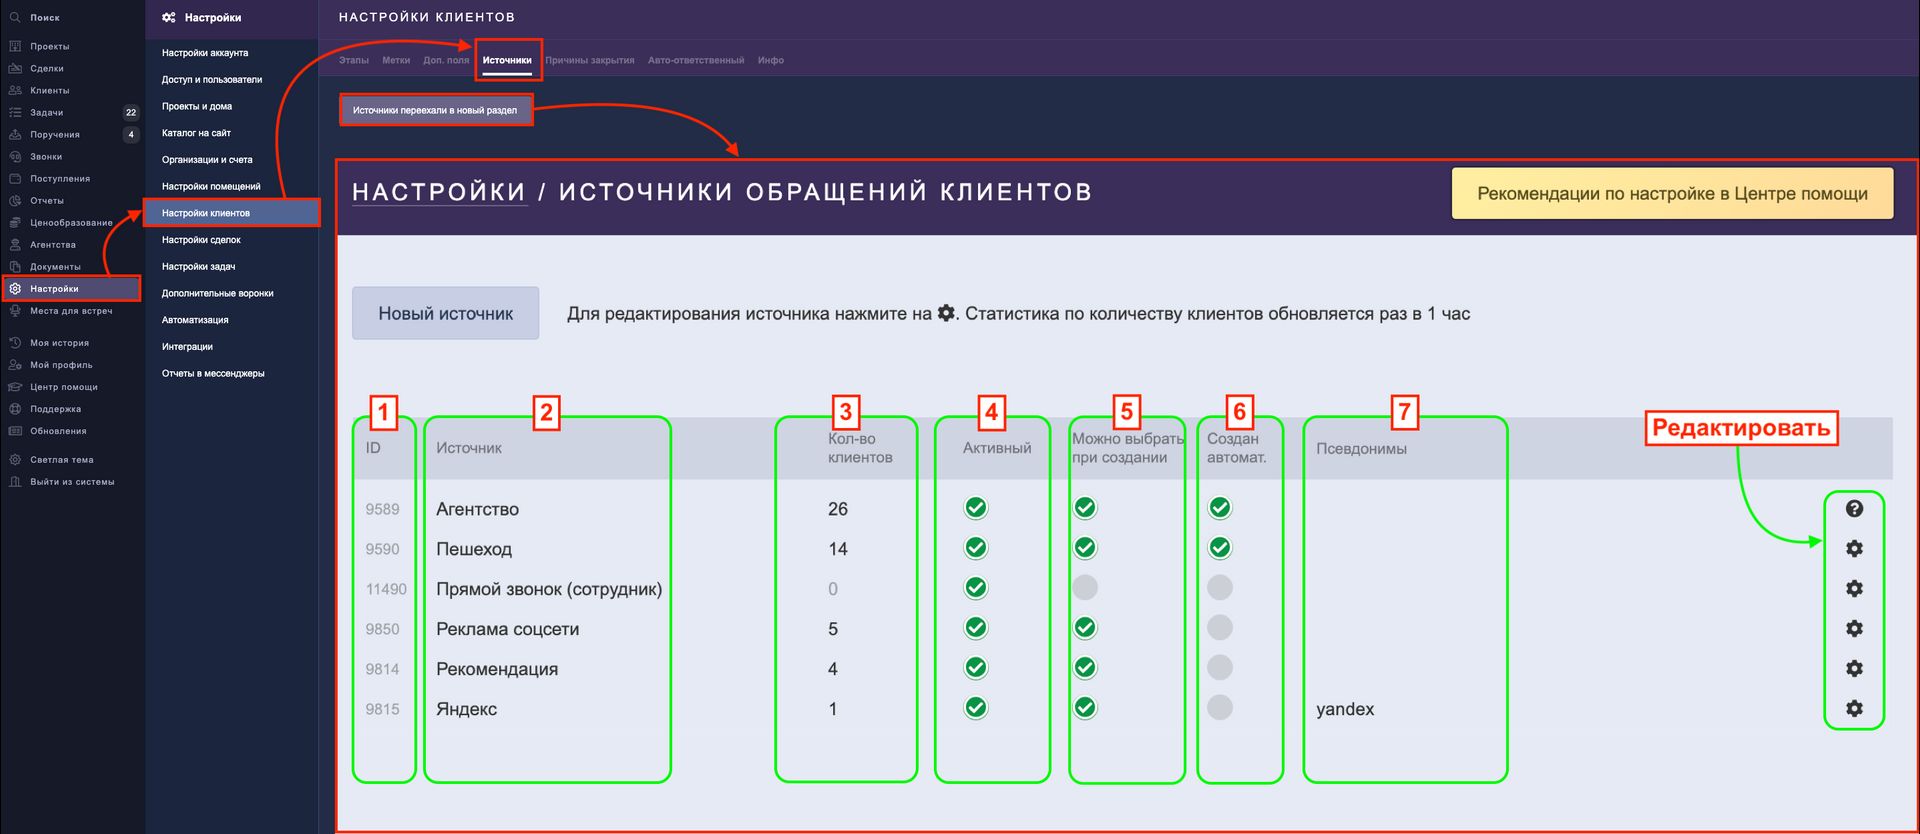Open Настройки клиентов in the settings menu
Image resolution: width=1920 pixels, height=834 pixels.
[231, 213]
